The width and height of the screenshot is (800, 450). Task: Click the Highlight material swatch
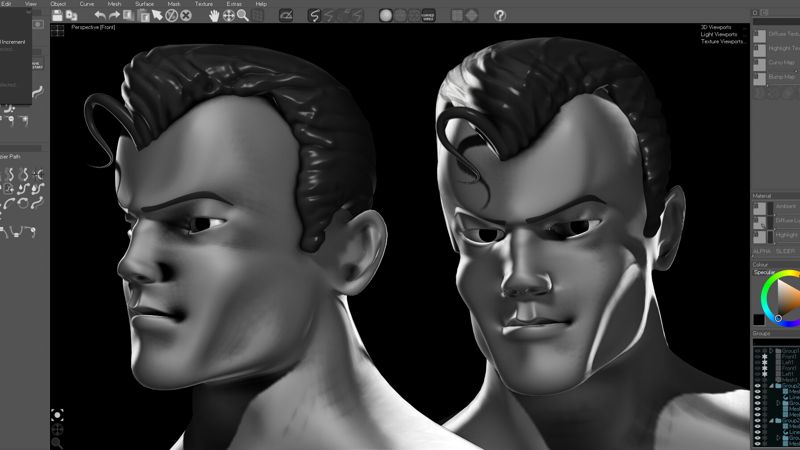[x=760, y=237]
